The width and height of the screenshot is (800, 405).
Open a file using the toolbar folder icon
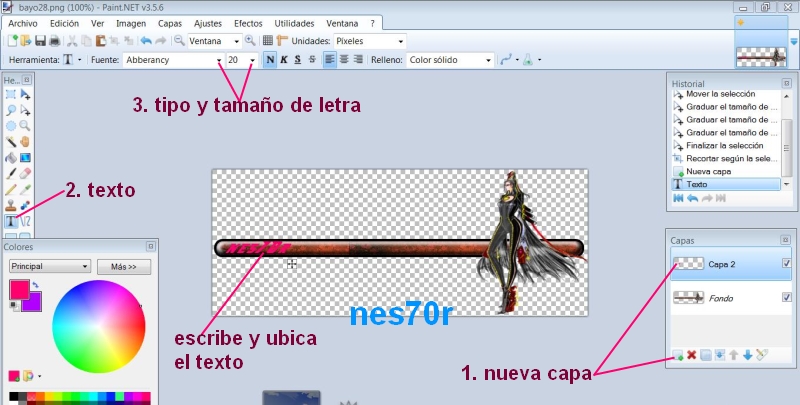click(x=26, y=41)
